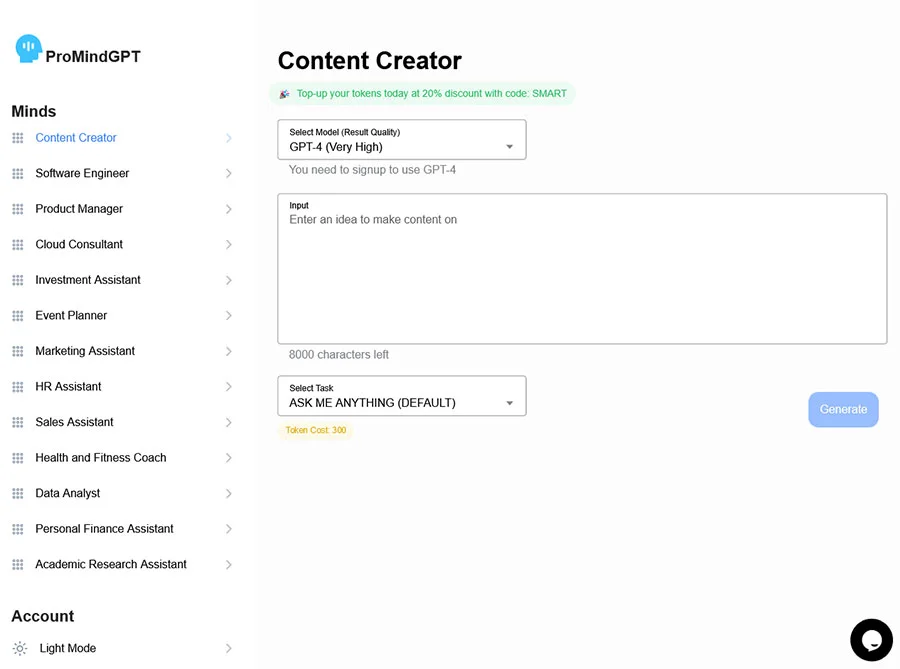Open Marketing Assistant from the sidebar
This screenshot has width=900, height=669.
[x=85, y=351]
